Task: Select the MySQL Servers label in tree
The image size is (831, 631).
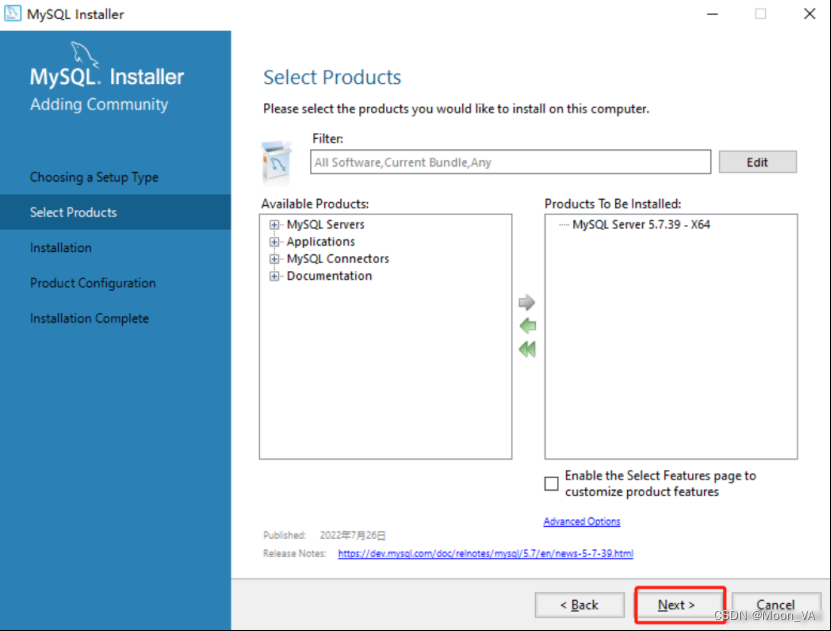Action: tap(325, 225)
